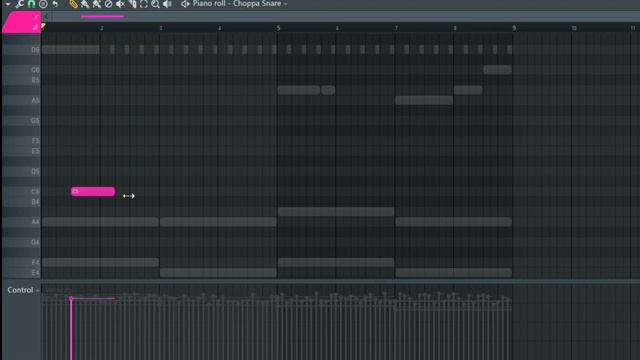Viewport: 640px width, 360px height.
Task: Click the pink horizontal scrollbar handle
Action: pyautogui.click(x=102, y=16)
